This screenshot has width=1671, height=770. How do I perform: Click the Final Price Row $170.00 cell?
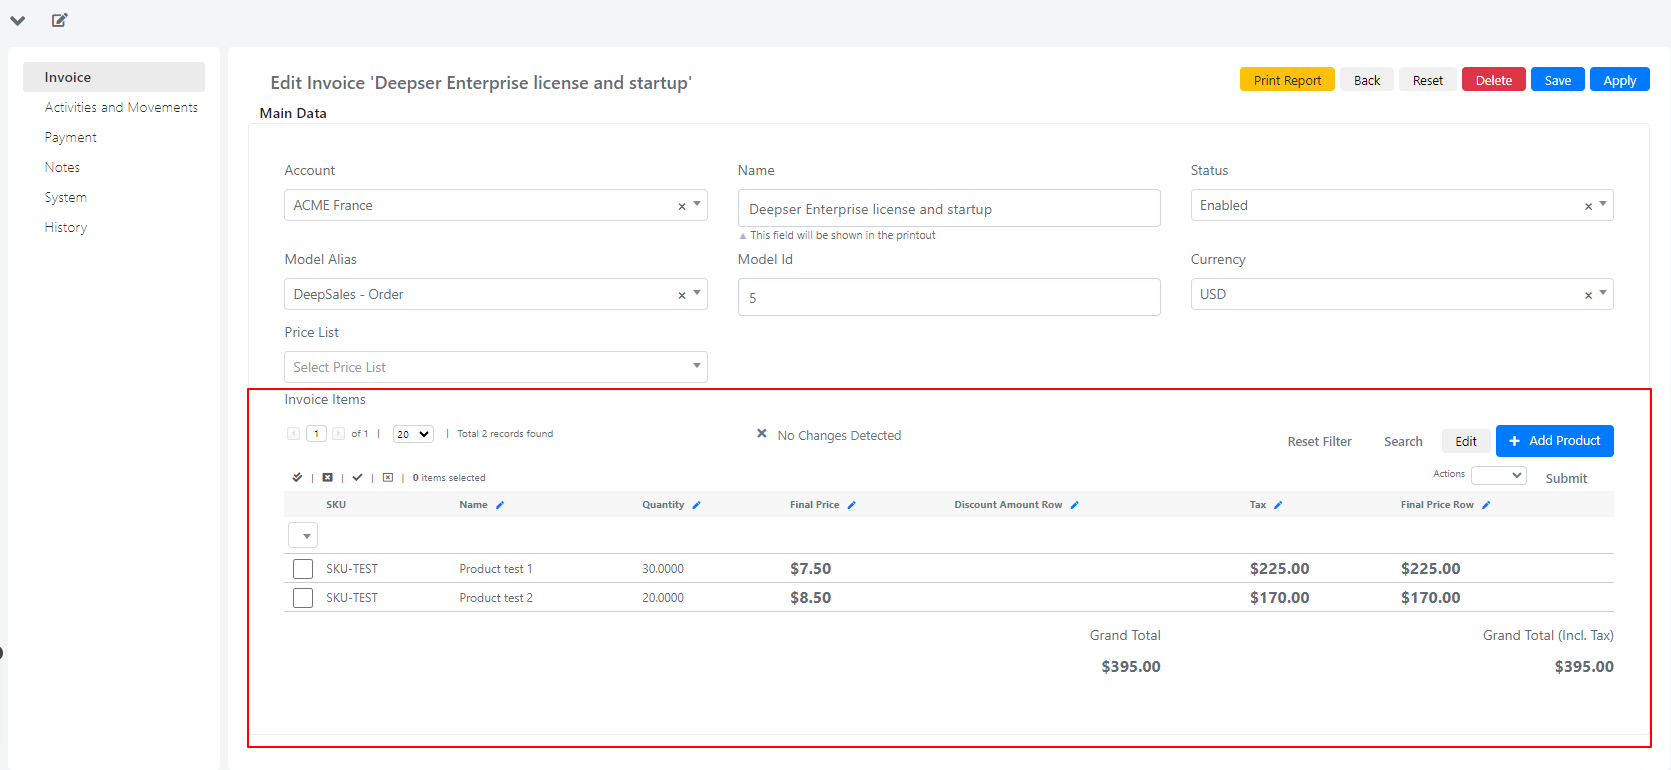pos(1431,597)
